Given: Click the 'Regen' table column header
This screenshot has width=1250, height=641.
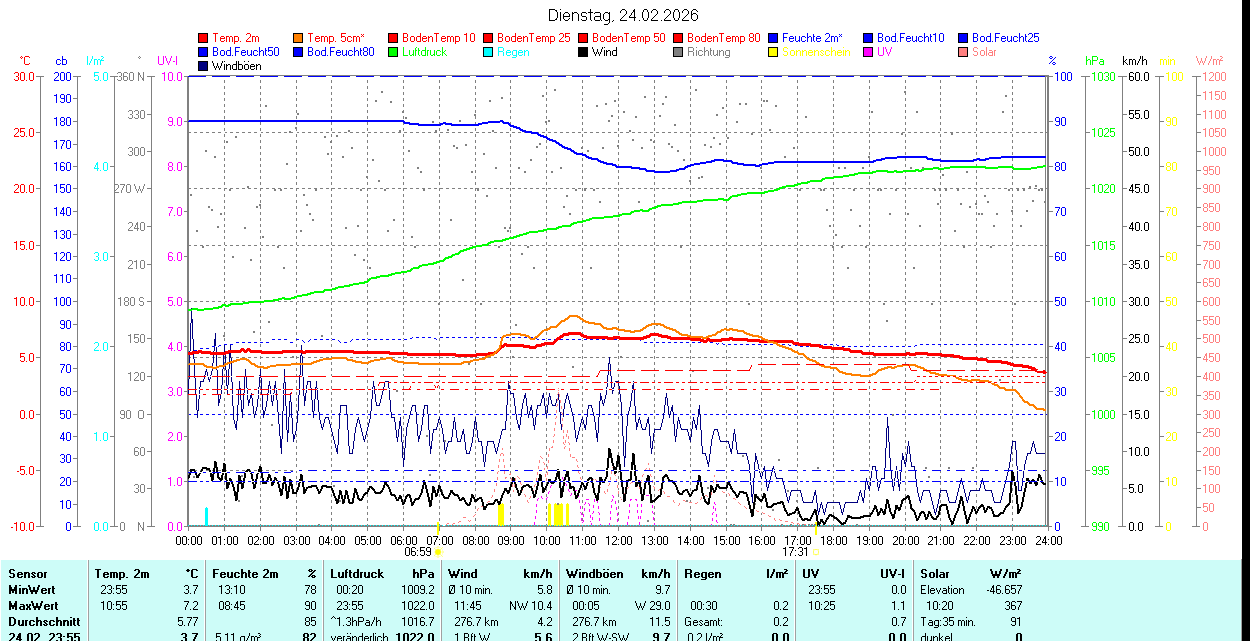Looking at the screenshot, I should click(x=702, y=574).
